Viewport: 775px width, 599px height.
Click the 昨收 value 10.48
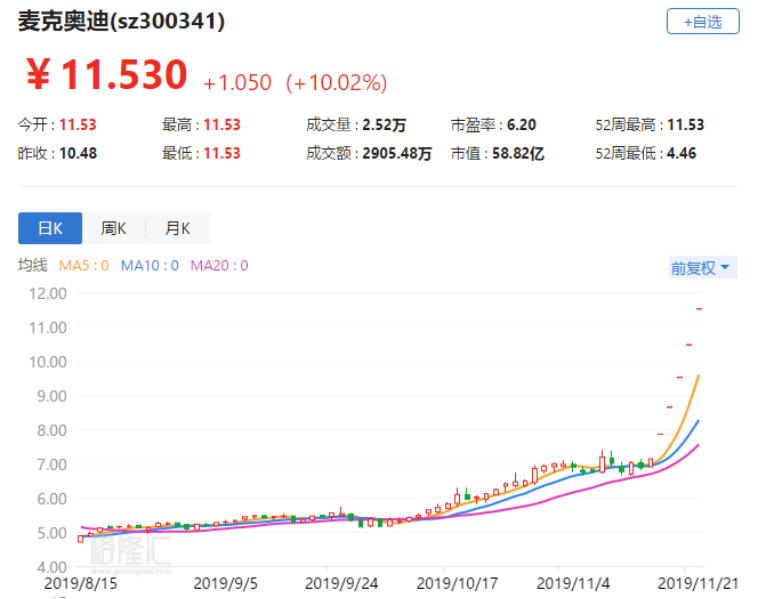[x=78, y=153]
